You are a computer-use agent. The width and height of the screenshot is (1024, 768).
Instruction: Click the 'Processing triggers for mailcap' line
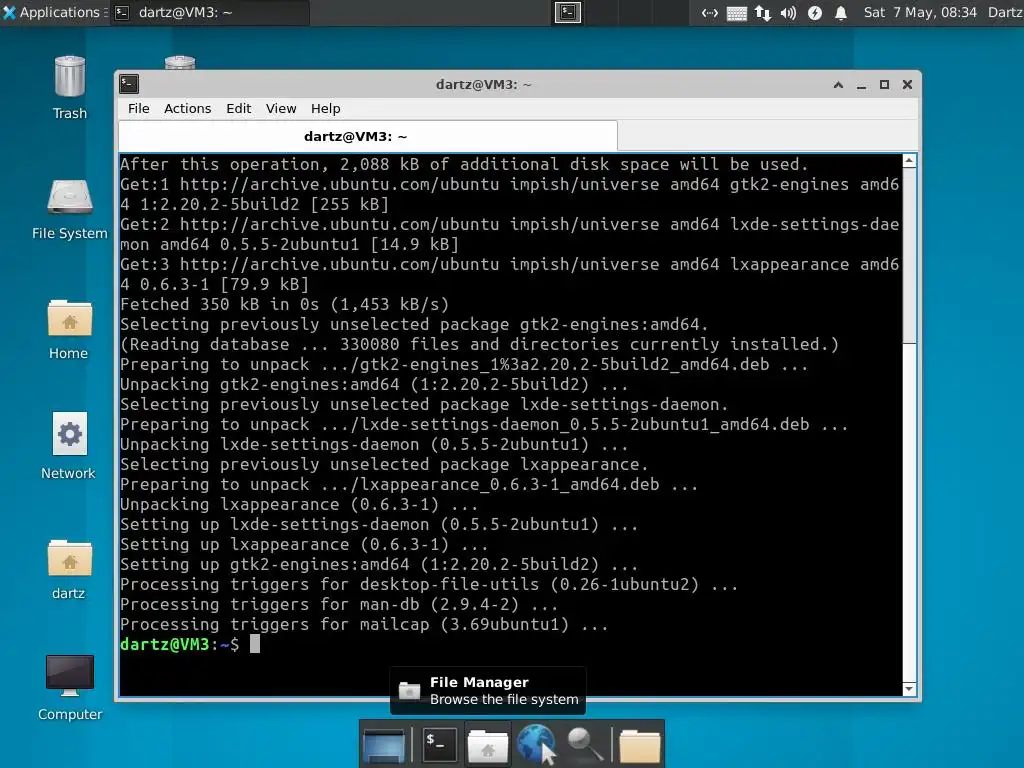(x=364, y=624)
